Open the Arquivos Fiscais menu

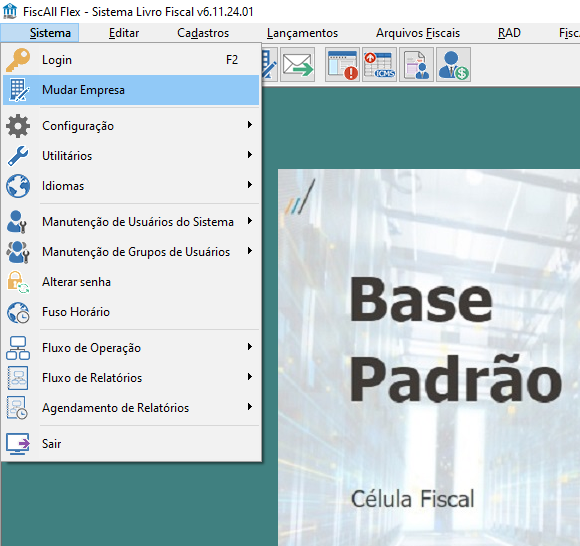[418, 33]
